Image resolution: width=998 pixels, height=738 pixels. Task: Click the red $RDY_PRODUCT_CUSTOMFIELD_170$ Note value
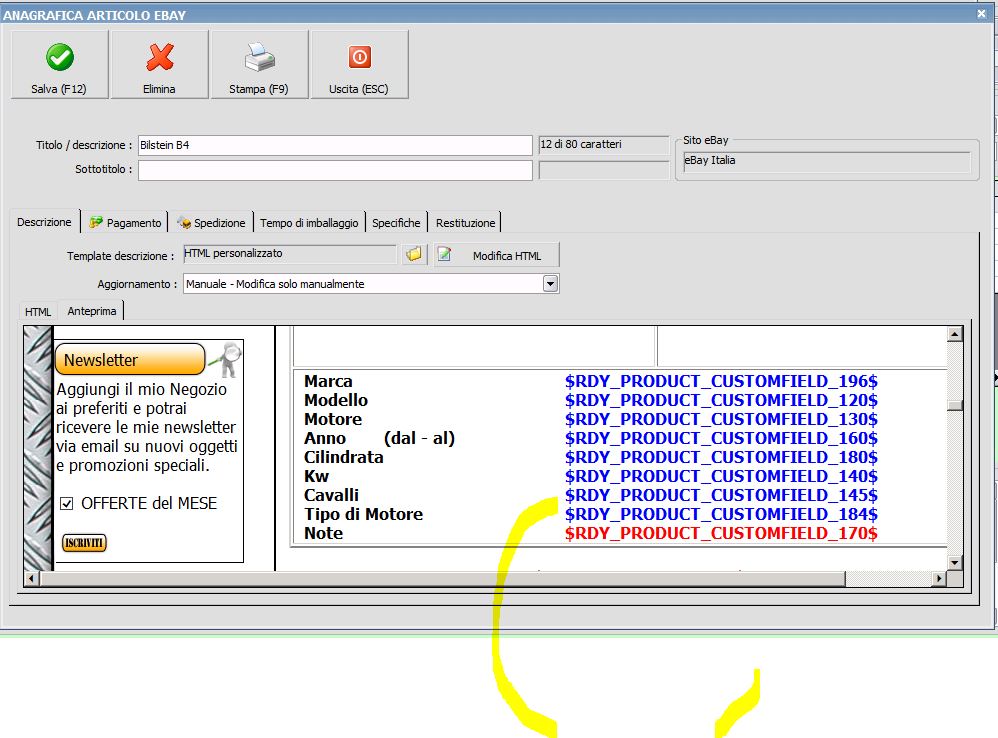tap(721, 533)
